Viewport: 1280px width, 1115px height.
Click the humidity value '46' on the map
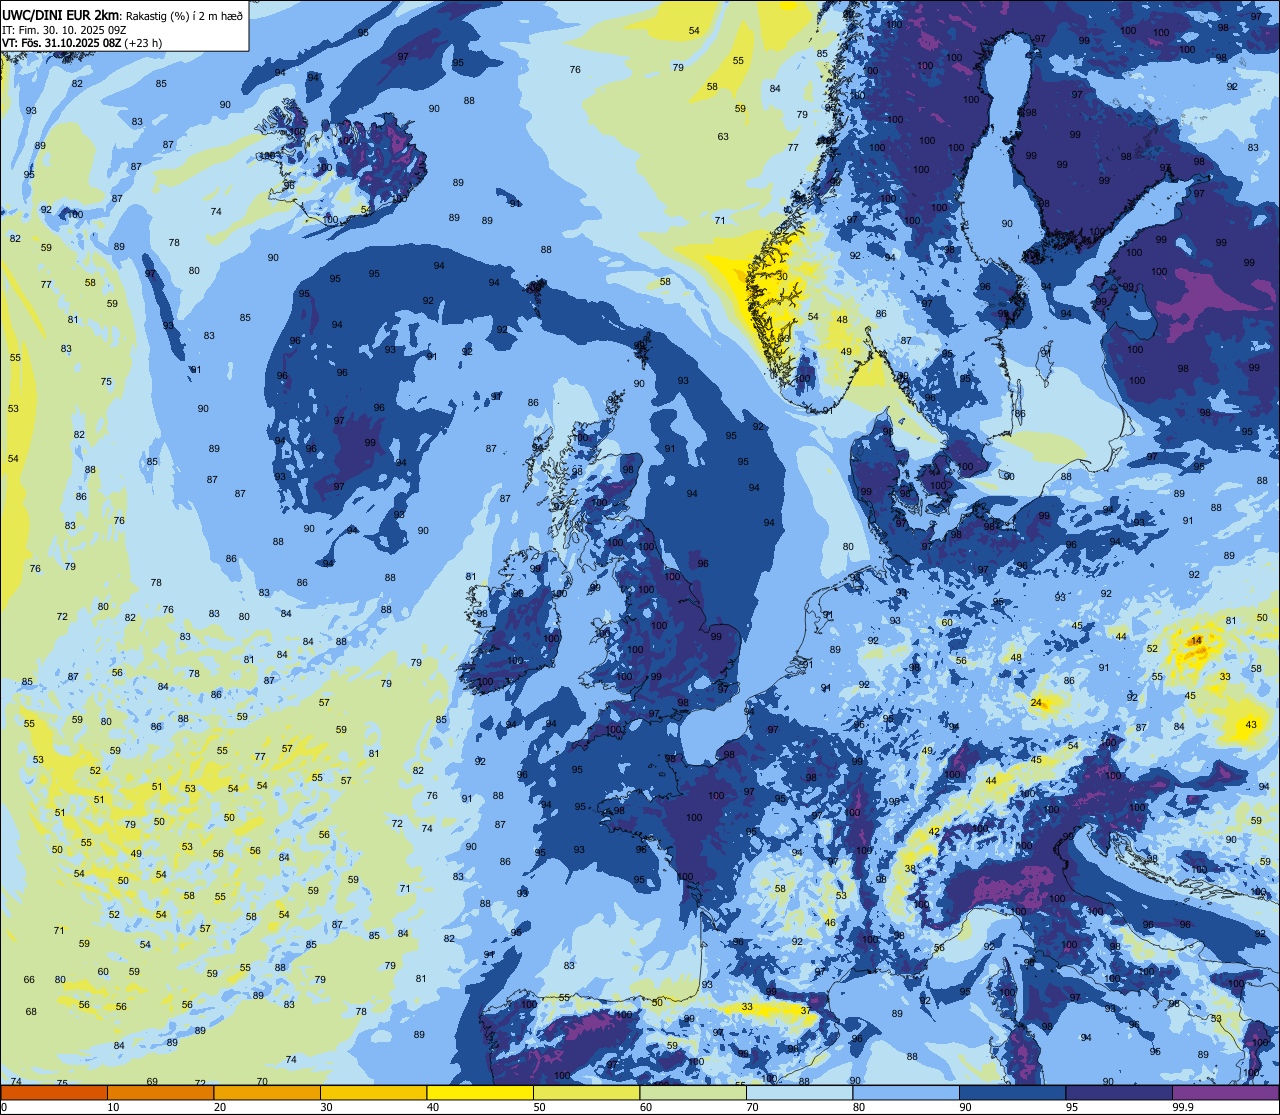[830, 923]
